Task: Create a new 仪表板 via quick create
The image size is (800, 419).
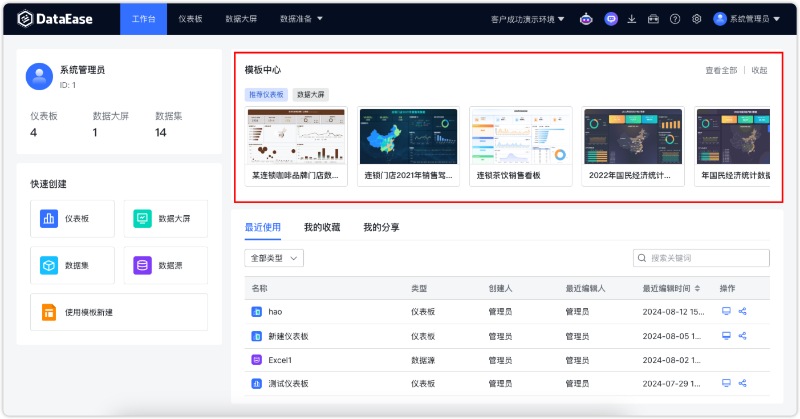Action: click(x=72, y=218)
